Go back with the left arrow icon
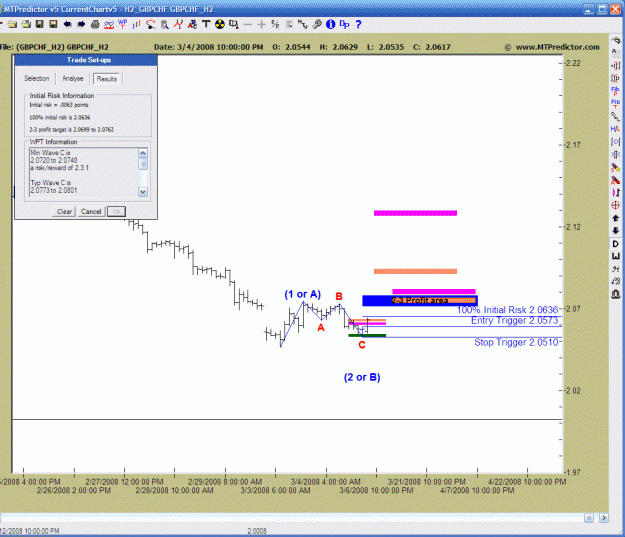The image size is (625, 537). click(x=67, y=25)
